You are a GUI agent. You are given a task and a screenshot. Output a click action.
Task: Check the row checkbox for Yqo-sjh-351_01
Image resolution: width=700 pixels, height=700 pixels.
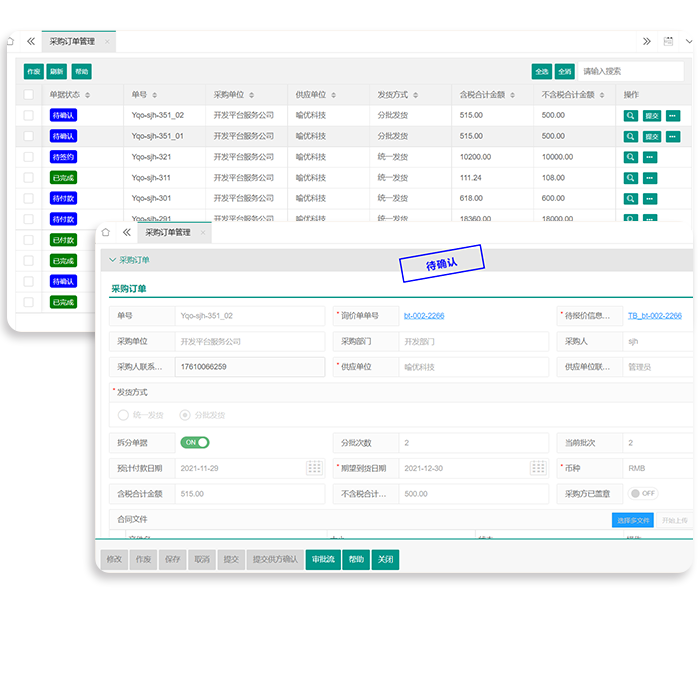[x=29, y=136]
